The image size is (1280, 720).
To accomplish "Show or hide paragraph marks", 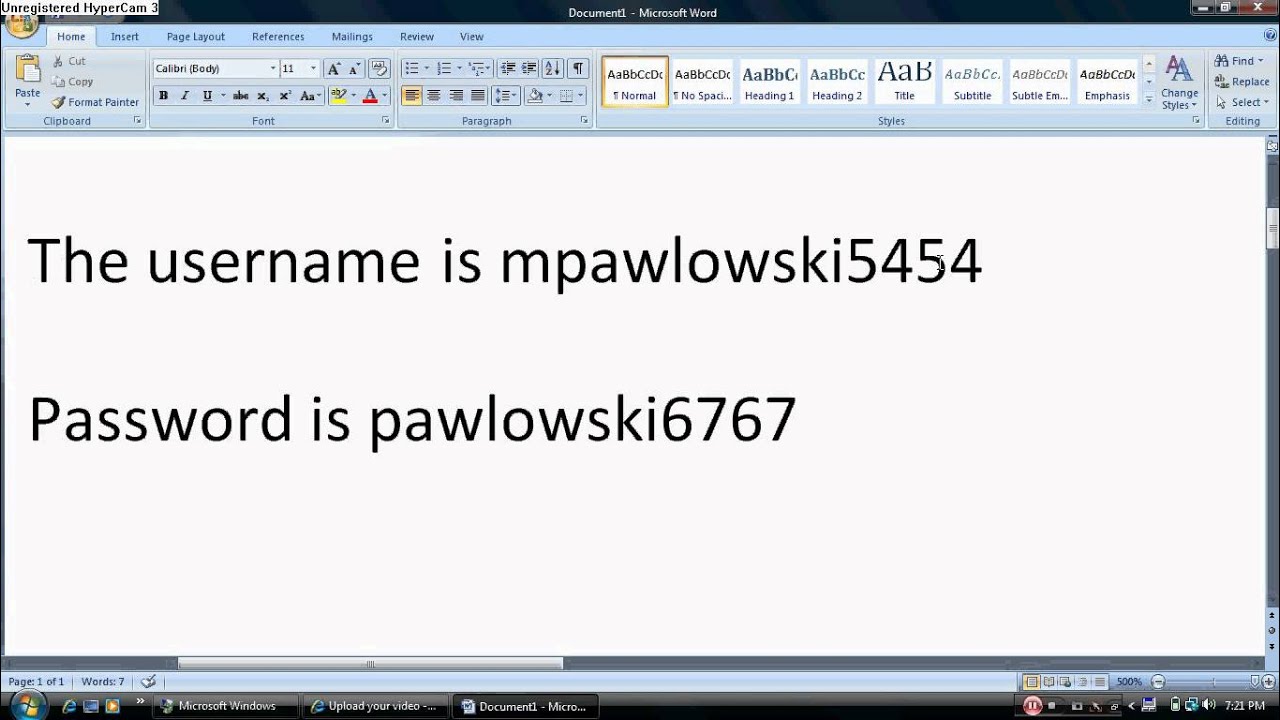I will tap(578, 68).
